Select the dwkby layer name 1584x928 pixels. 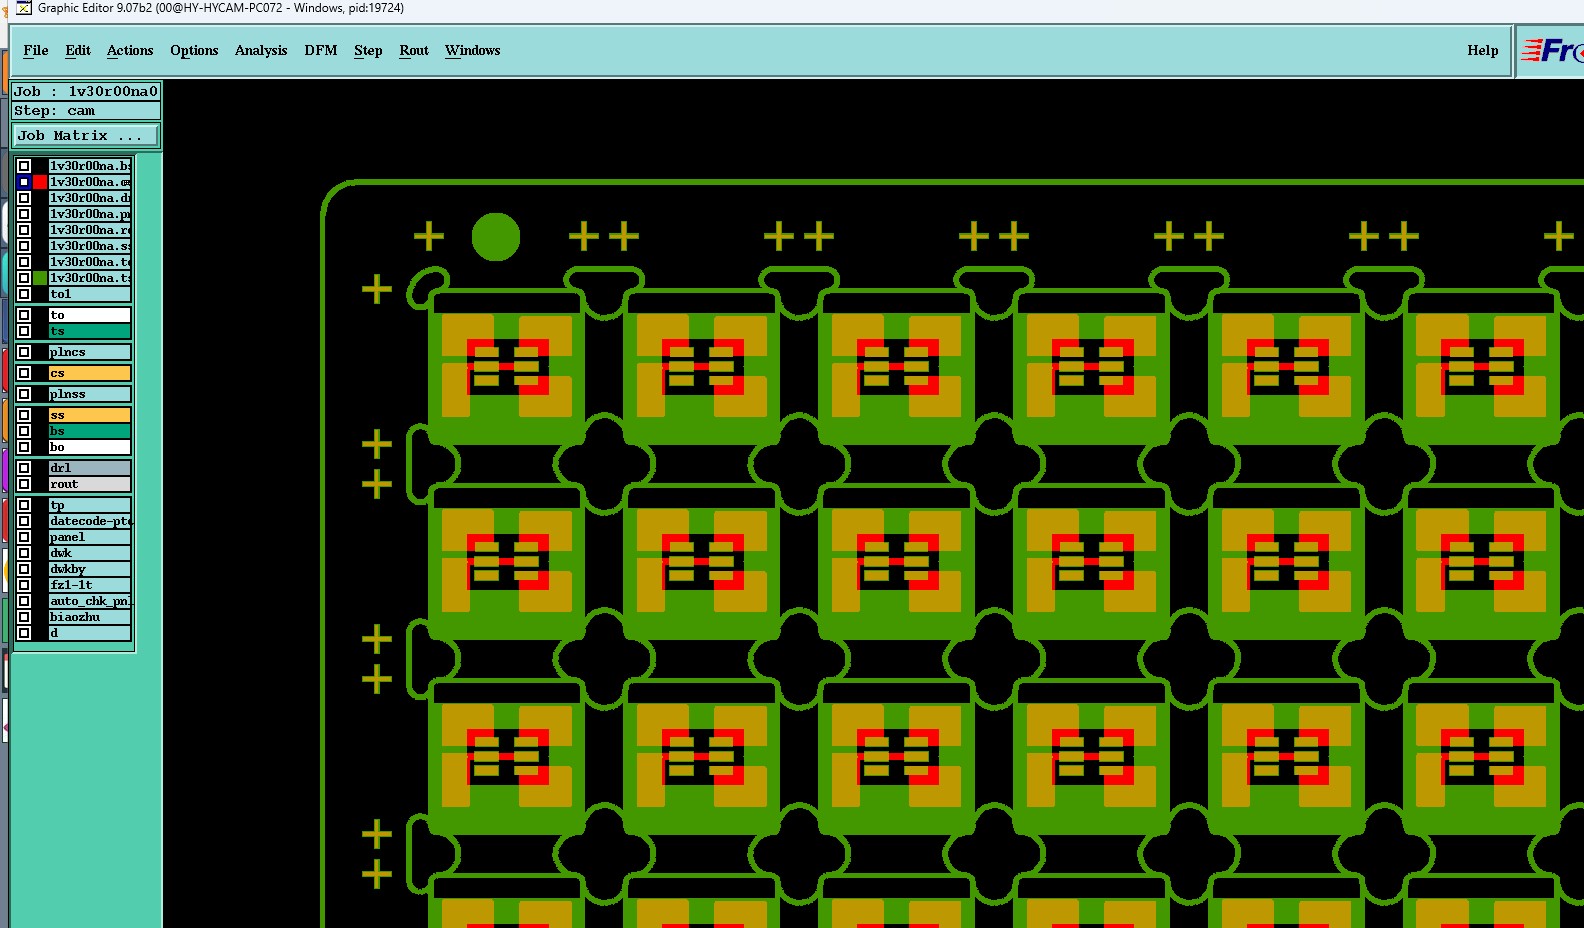click(90, 569)
